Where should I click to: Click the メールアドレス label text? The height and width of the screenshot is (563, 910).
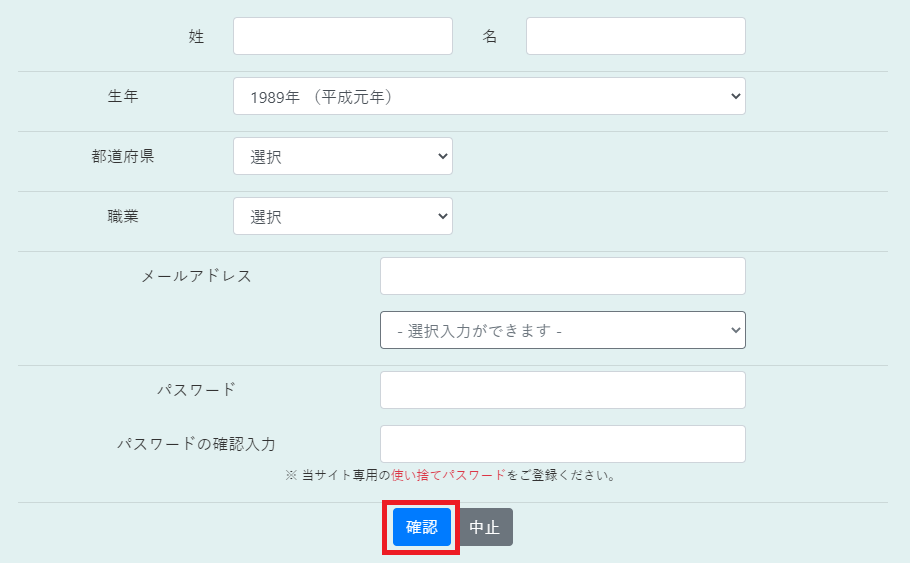197,276
